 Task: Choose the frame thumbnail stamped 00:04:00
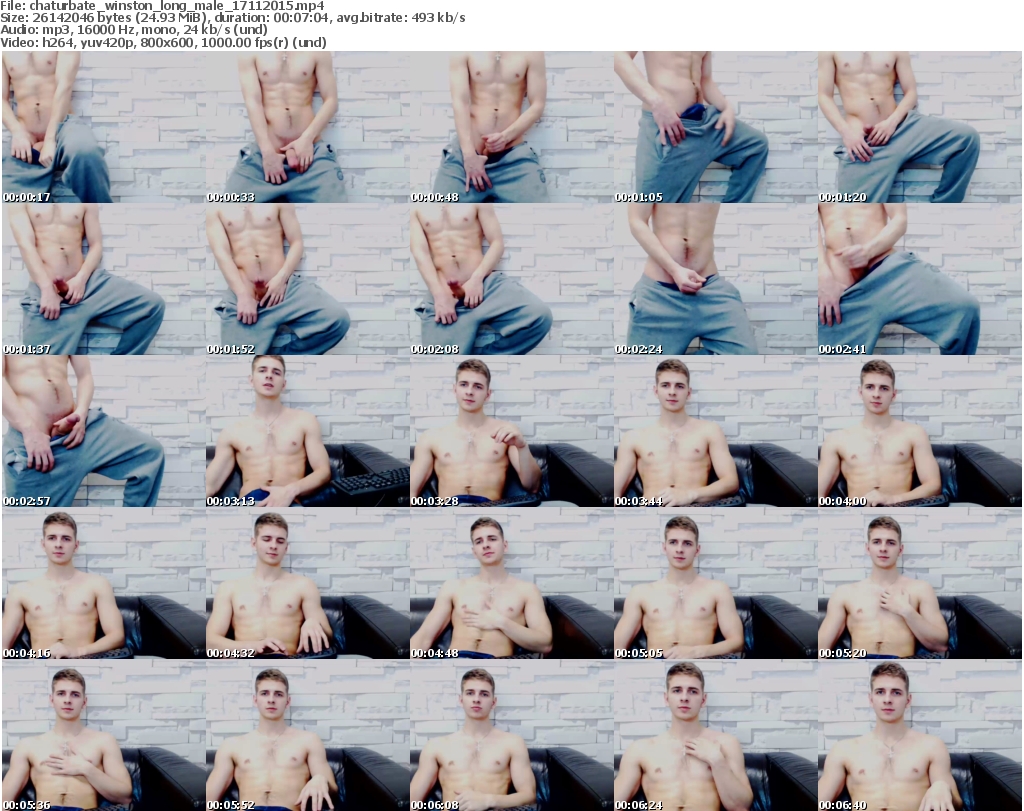pos(920,432)
